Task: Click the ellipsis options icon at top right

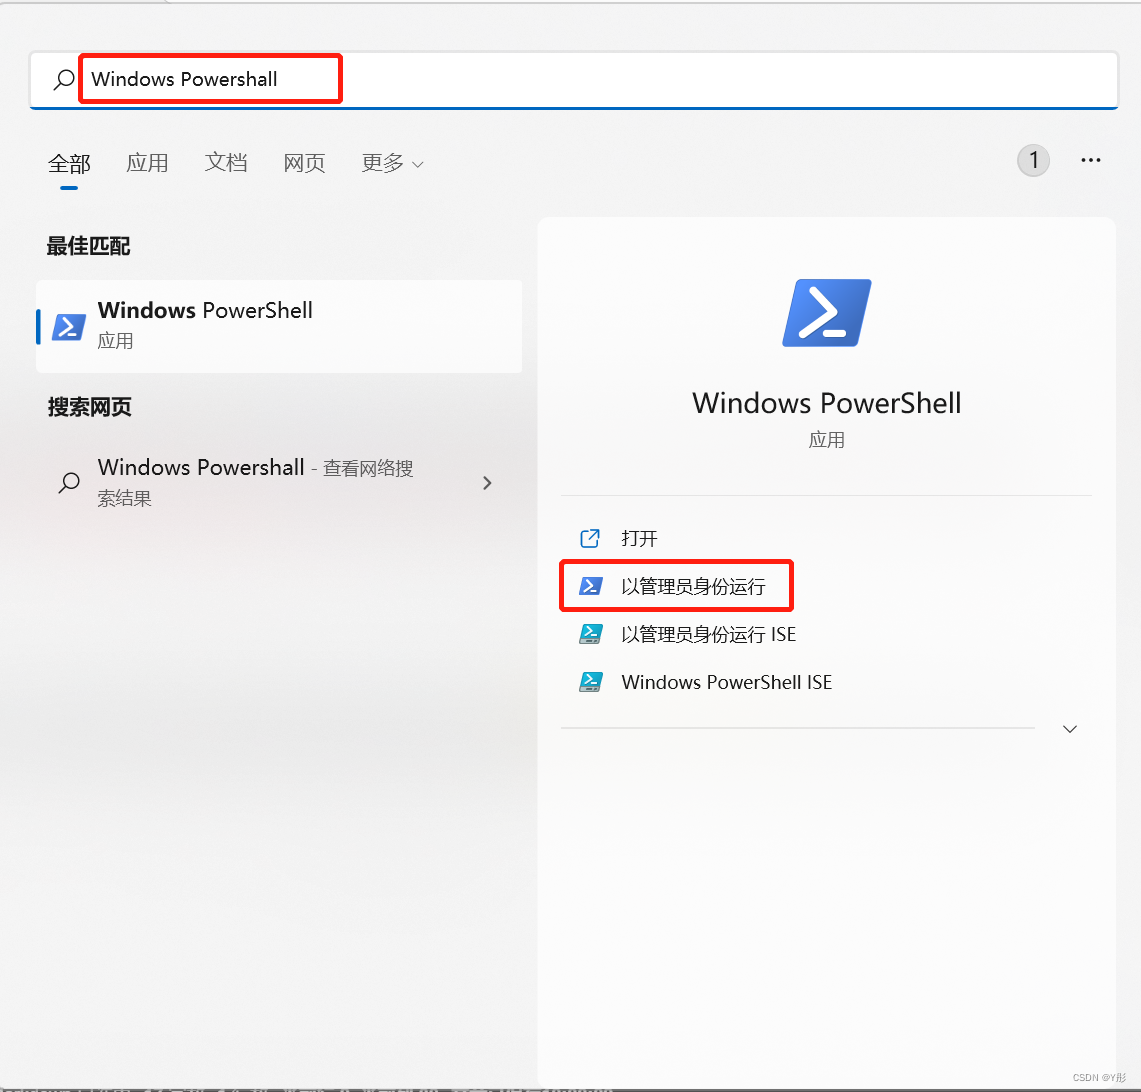Action: coord(1090,160)
